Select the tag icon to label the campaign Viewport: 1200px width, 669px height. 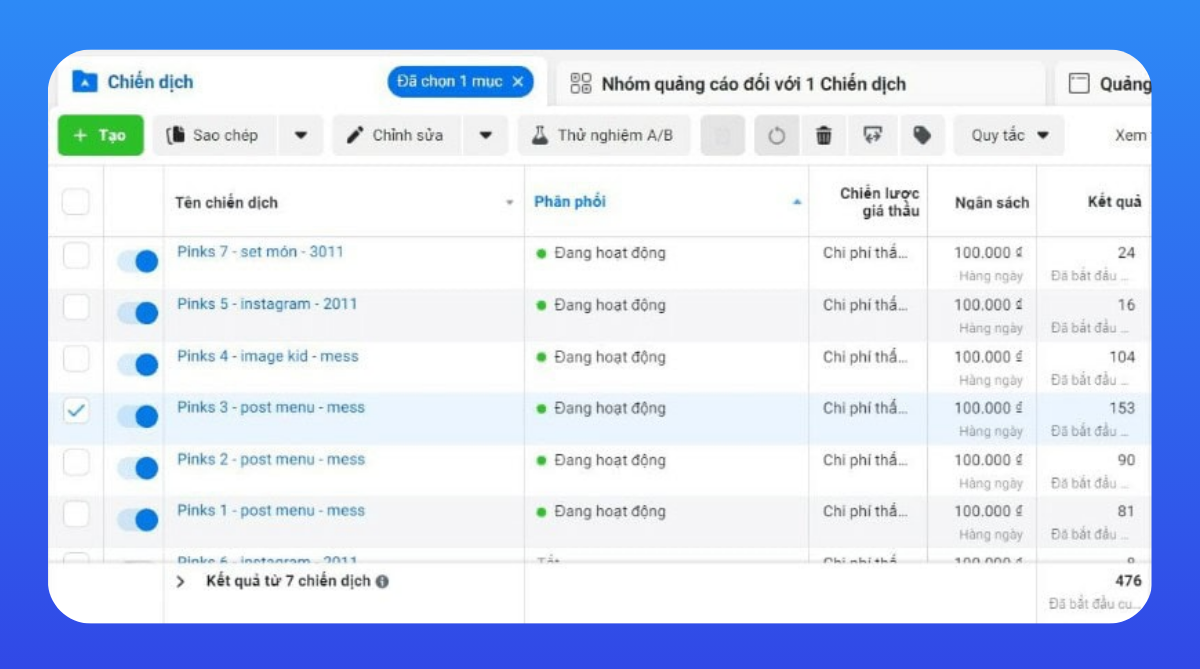921,135
